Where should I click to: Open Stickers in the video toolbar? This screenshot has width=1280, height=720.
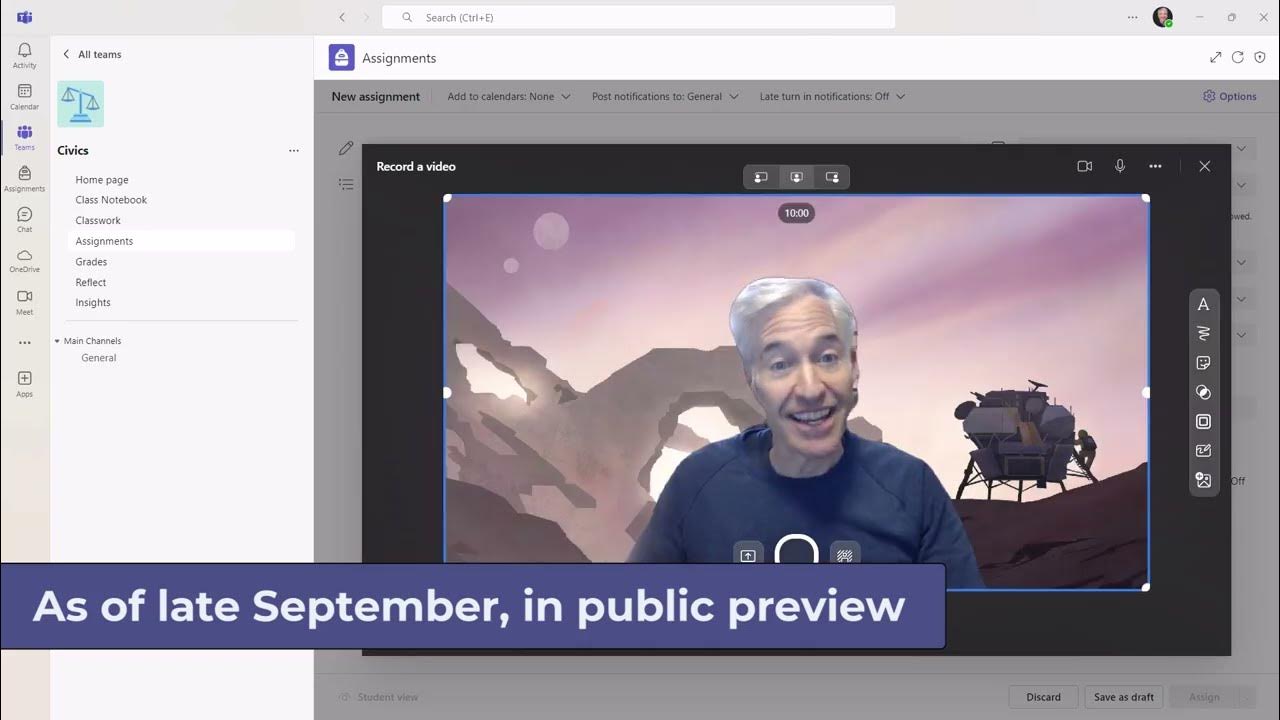tap(1203, 363)
